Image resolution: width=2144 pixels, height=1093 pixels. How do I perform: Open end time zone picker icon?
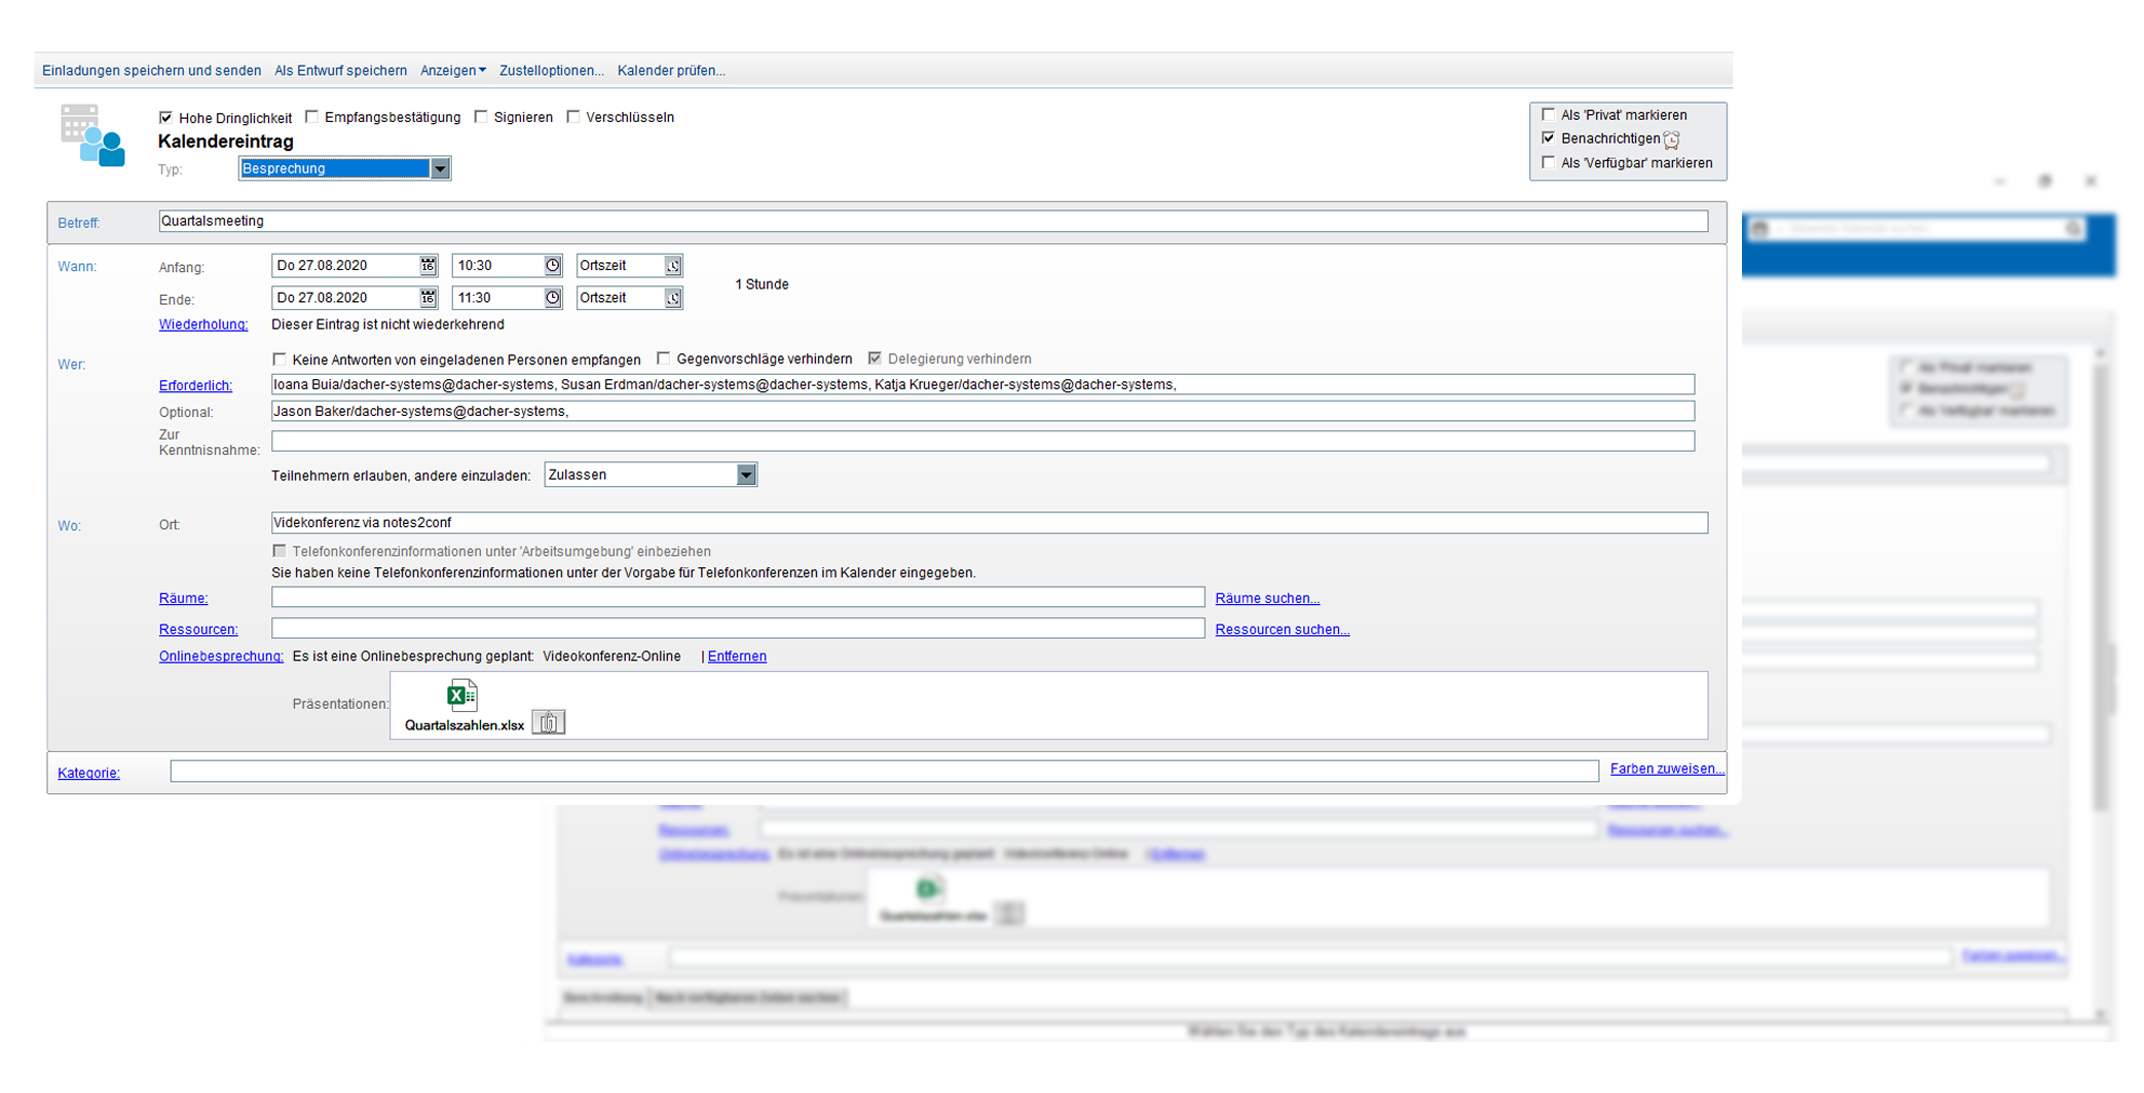pyautogui.click(x=673, y=298)
